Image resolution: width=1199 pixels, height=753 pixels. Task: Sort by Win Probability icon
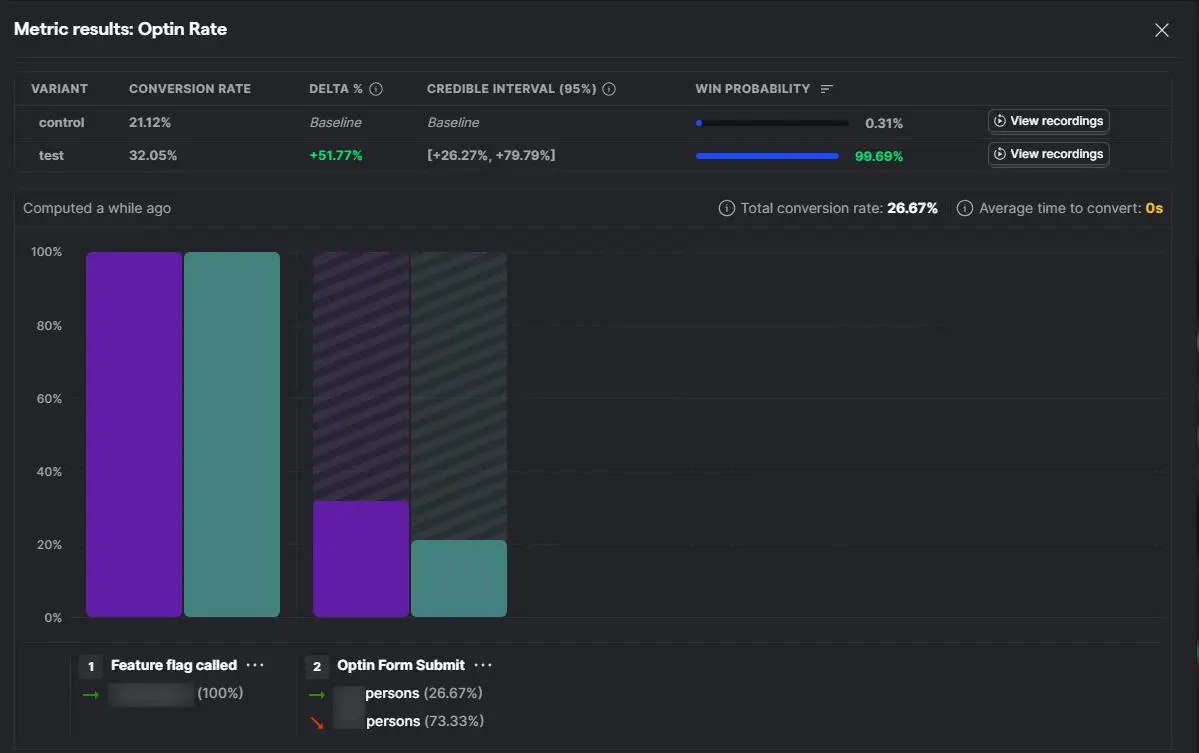click(x=826, y=89)
